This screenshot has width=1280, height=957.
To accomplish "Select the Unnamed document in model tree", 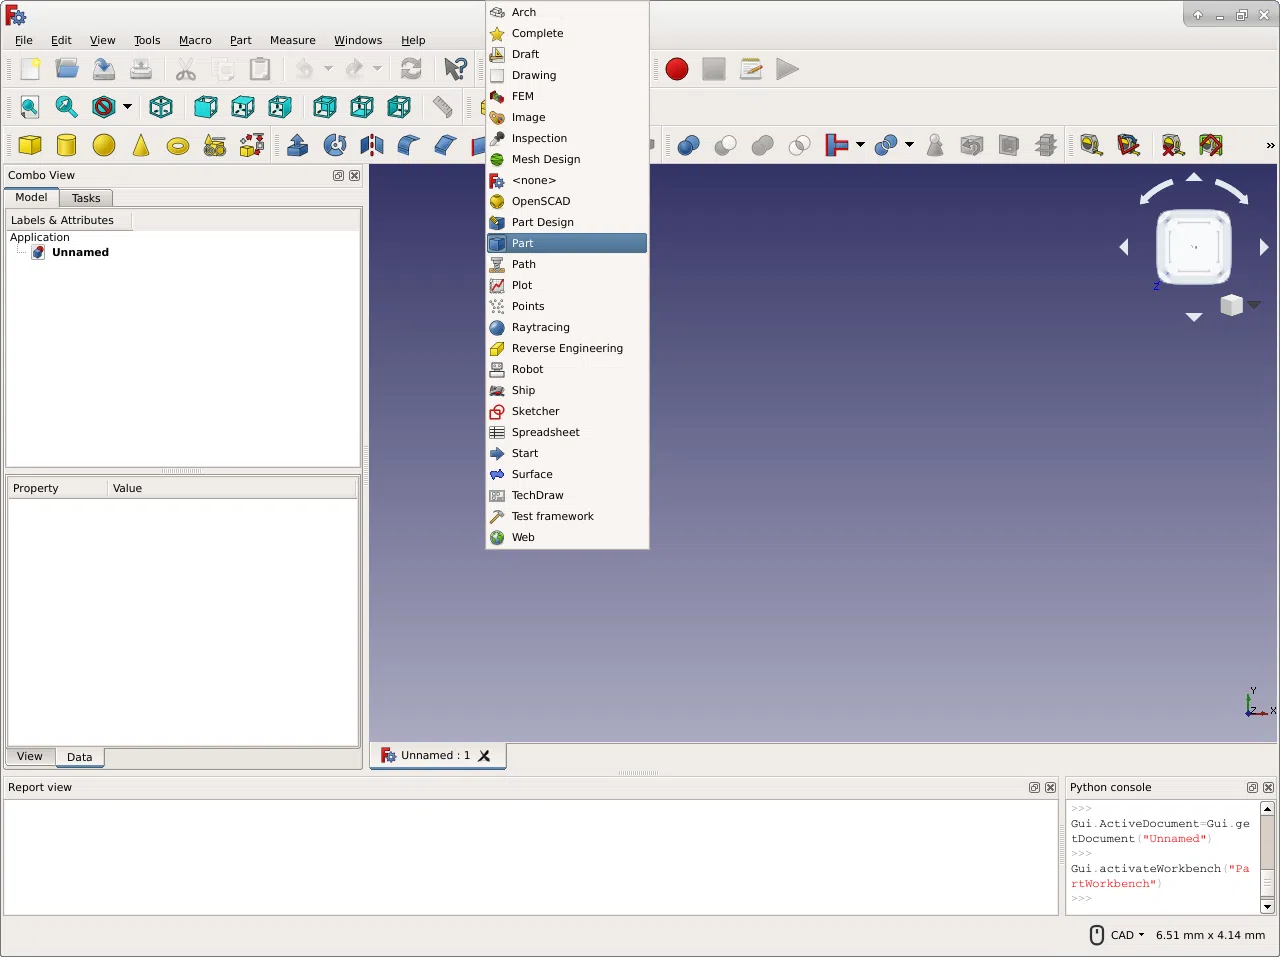I will point(80,252).
